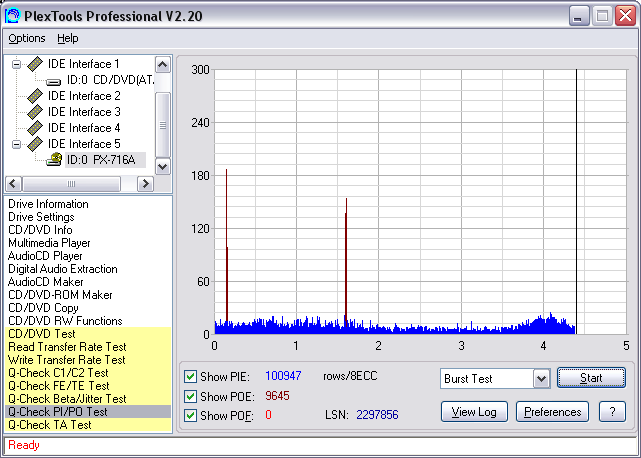Click the IDE Interface 5 chip icon
Viewport: 641px width, 458px height.
point(35,144)
